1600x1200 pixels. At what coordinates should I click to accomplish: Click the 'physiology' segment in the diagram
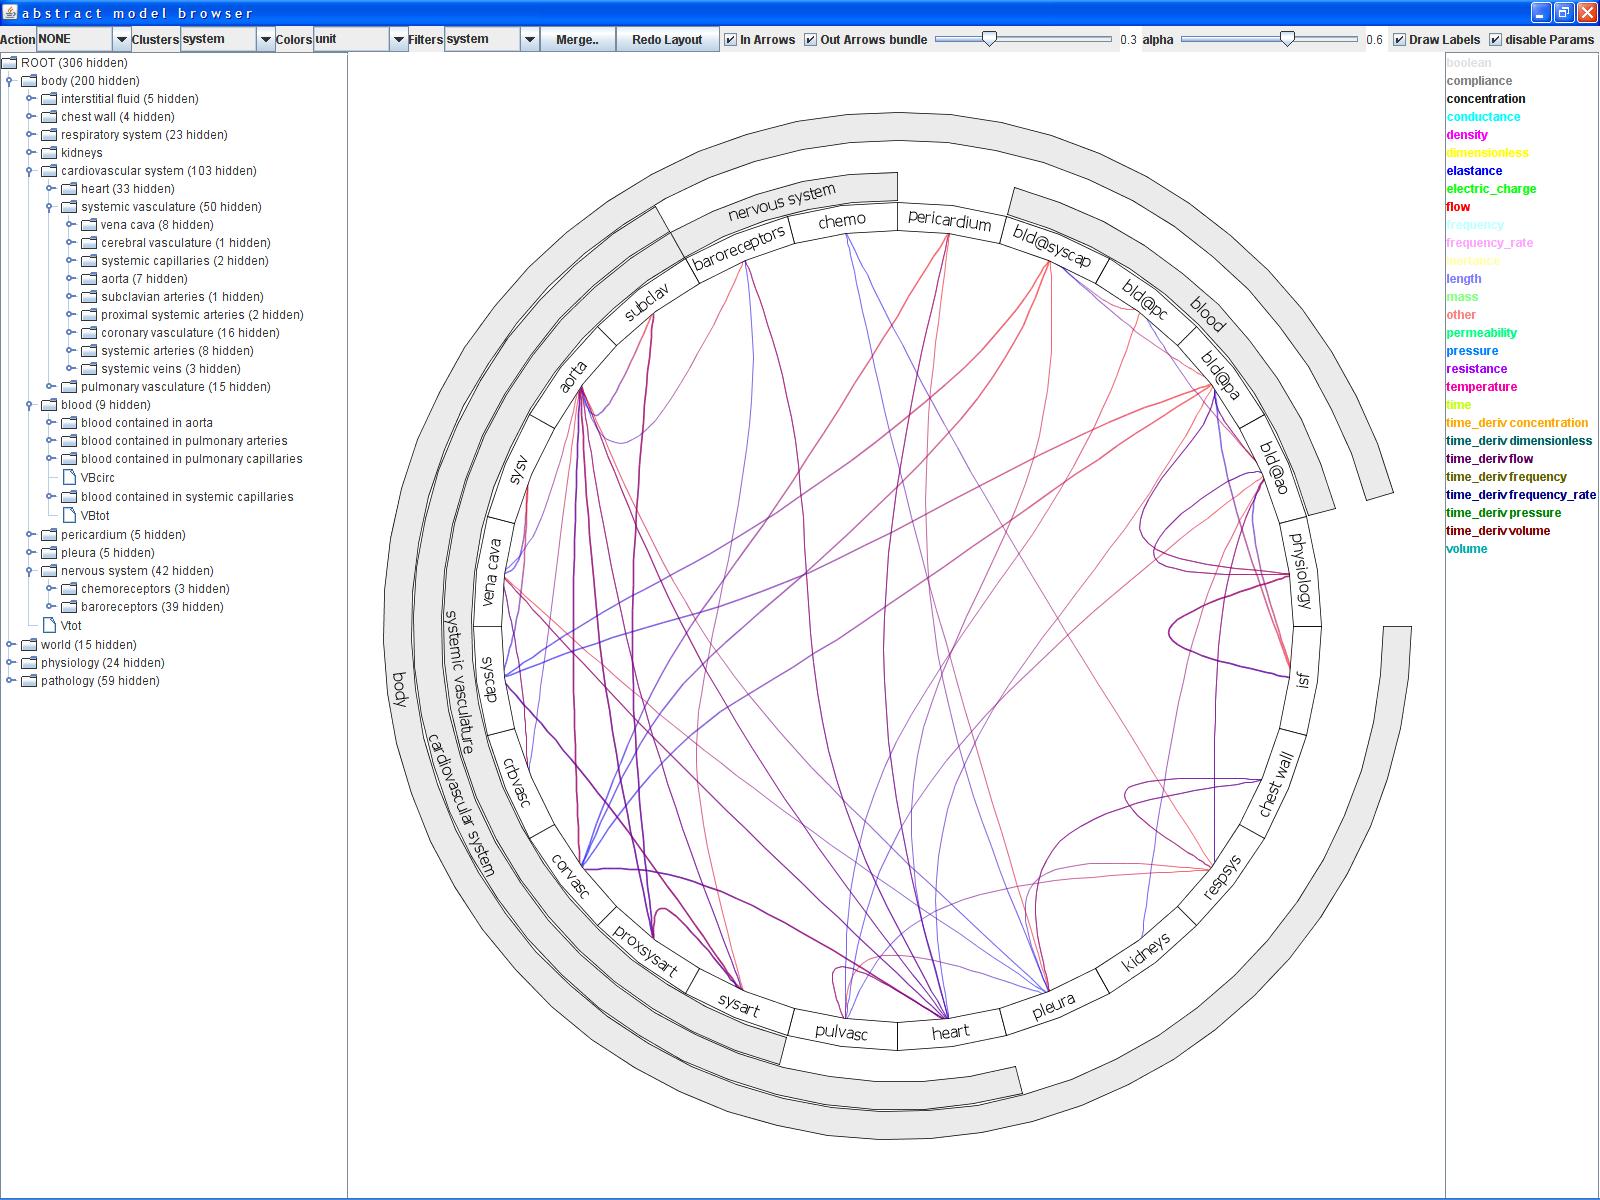click(x=1300, y=571)
